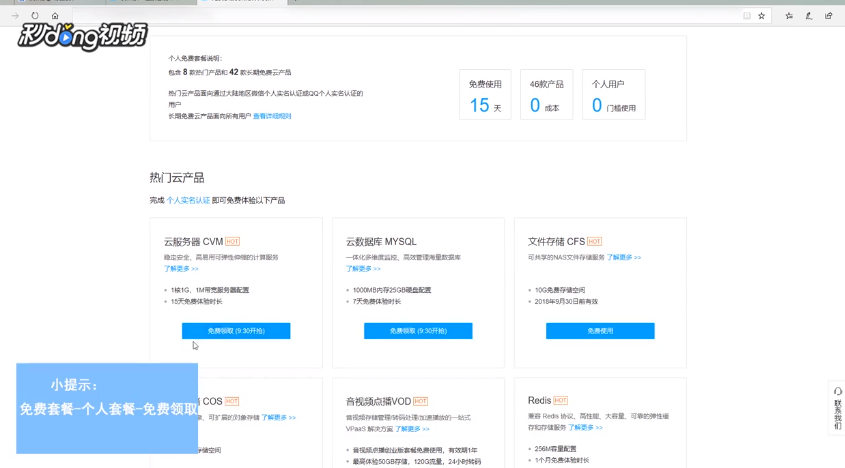
Task: Click 10G免费存储空间 text in CFS card
Action: click(560, 290)
